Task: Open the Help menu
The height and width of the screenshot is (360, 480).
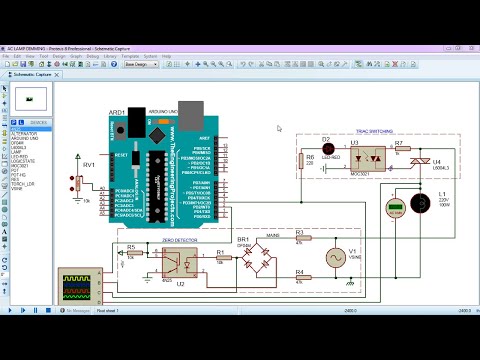Action: (166, 56)
